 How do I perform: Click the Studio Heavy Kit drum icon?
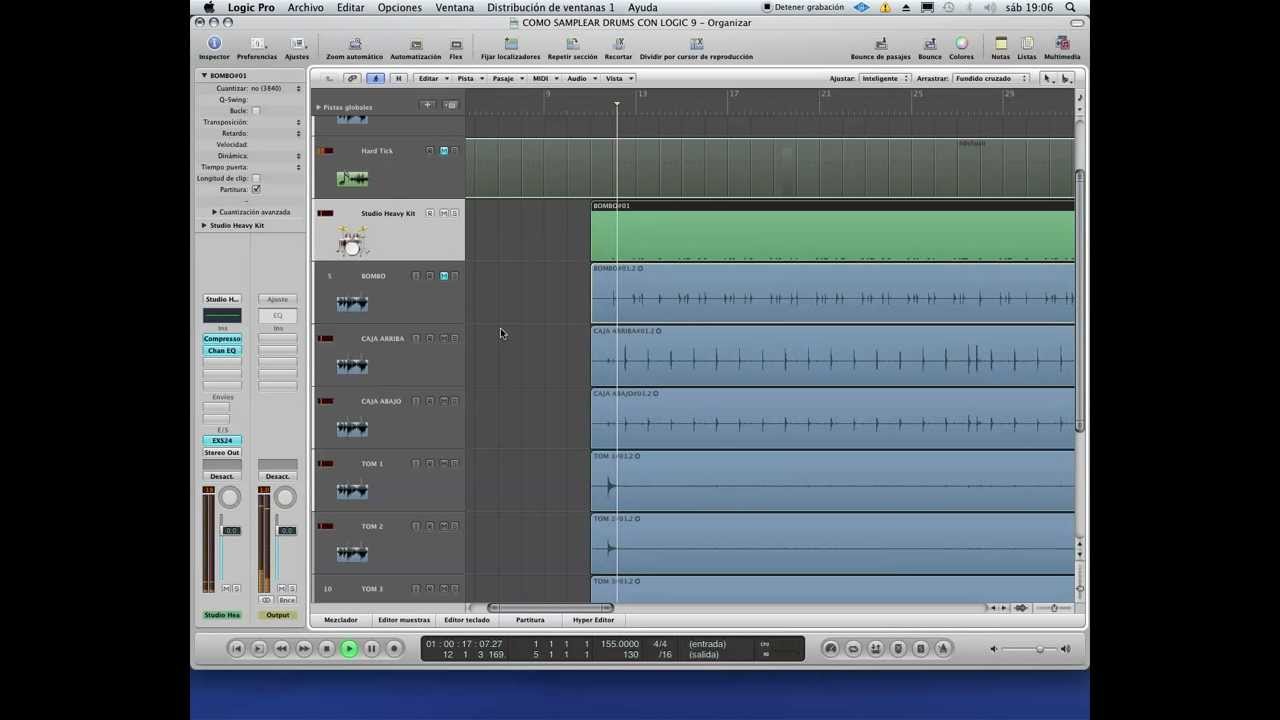352,241
